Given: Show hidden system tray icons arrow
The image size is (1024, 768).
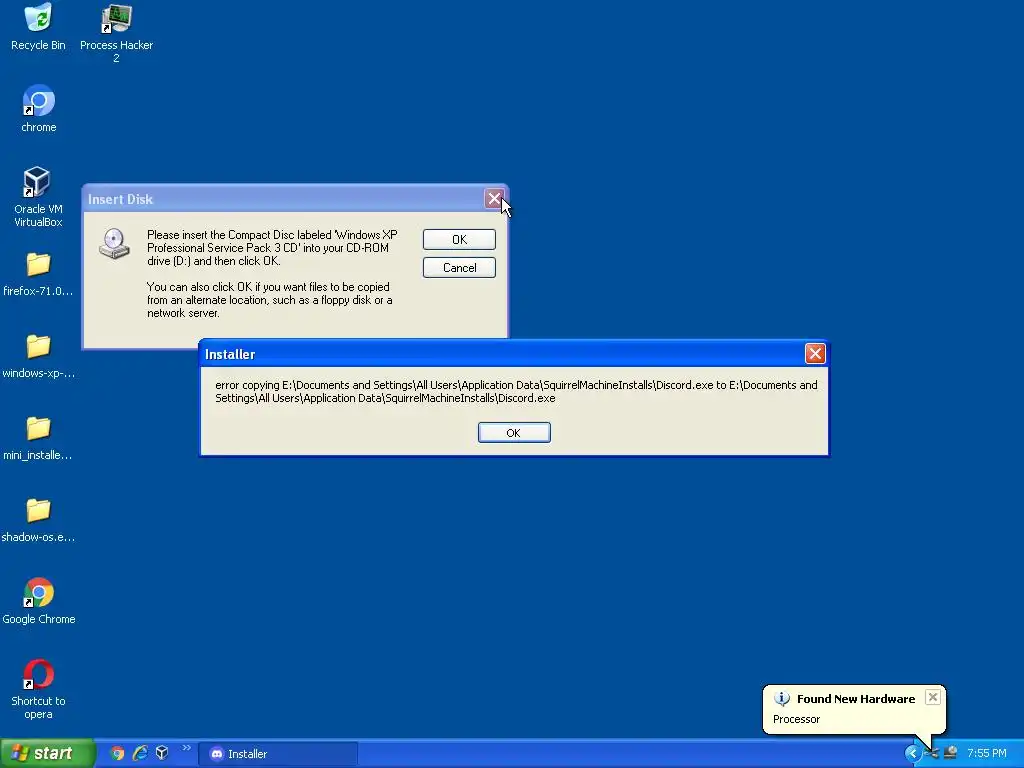Looking at the screenshot, I should 912,753.
